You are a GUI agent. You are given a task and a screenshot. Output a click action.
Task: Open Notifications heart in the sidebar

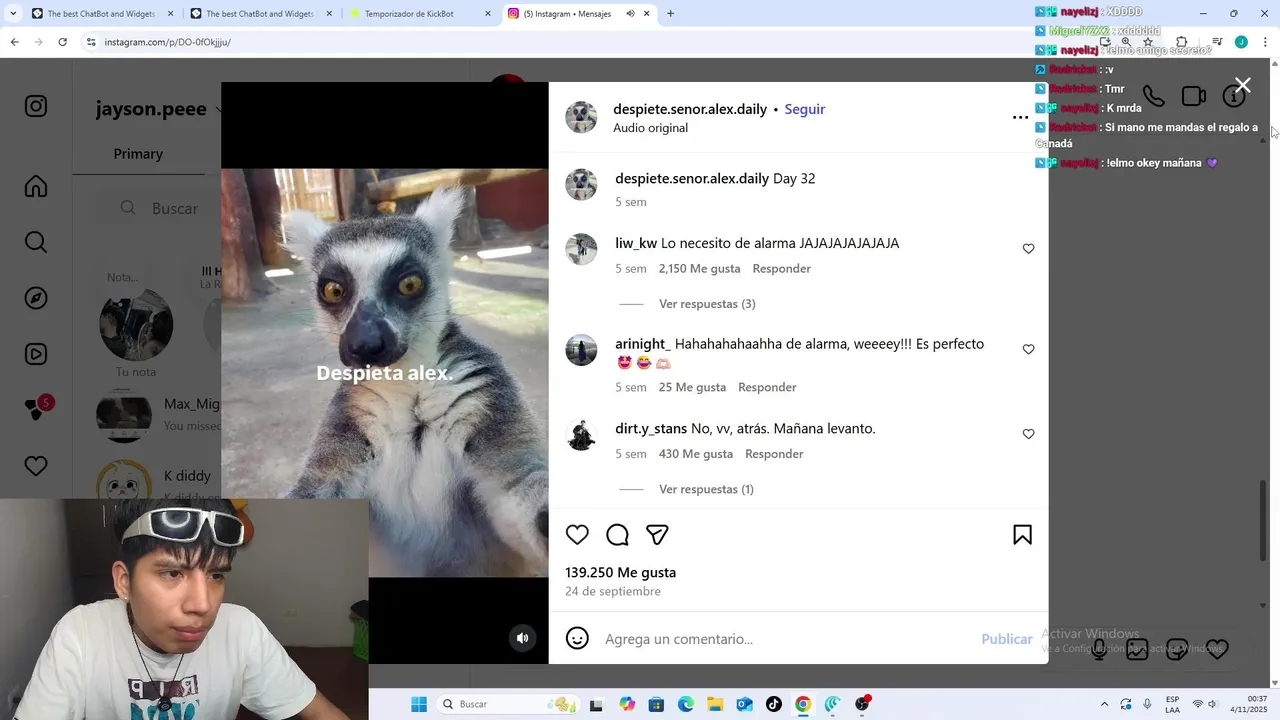click(x=36, y=466)
